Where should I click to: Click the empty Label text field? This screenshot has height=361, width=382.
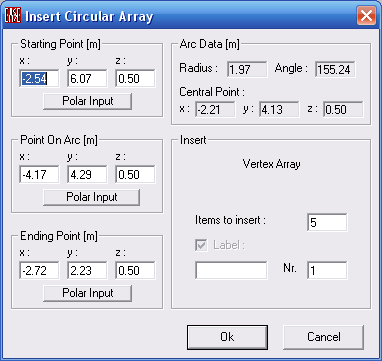point(231,270)
